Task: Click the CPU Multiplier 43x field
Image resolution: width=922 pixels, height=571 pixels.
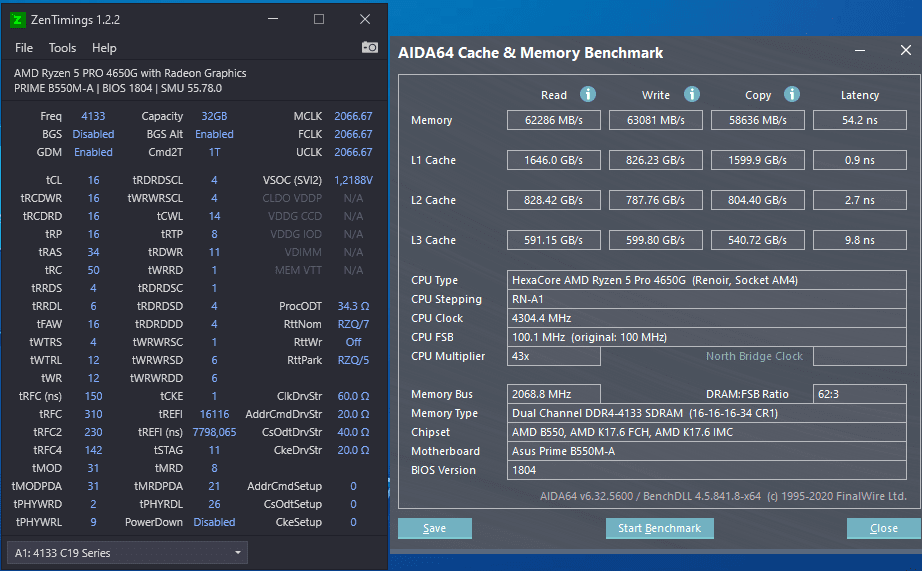Action: tap(554, 356)
